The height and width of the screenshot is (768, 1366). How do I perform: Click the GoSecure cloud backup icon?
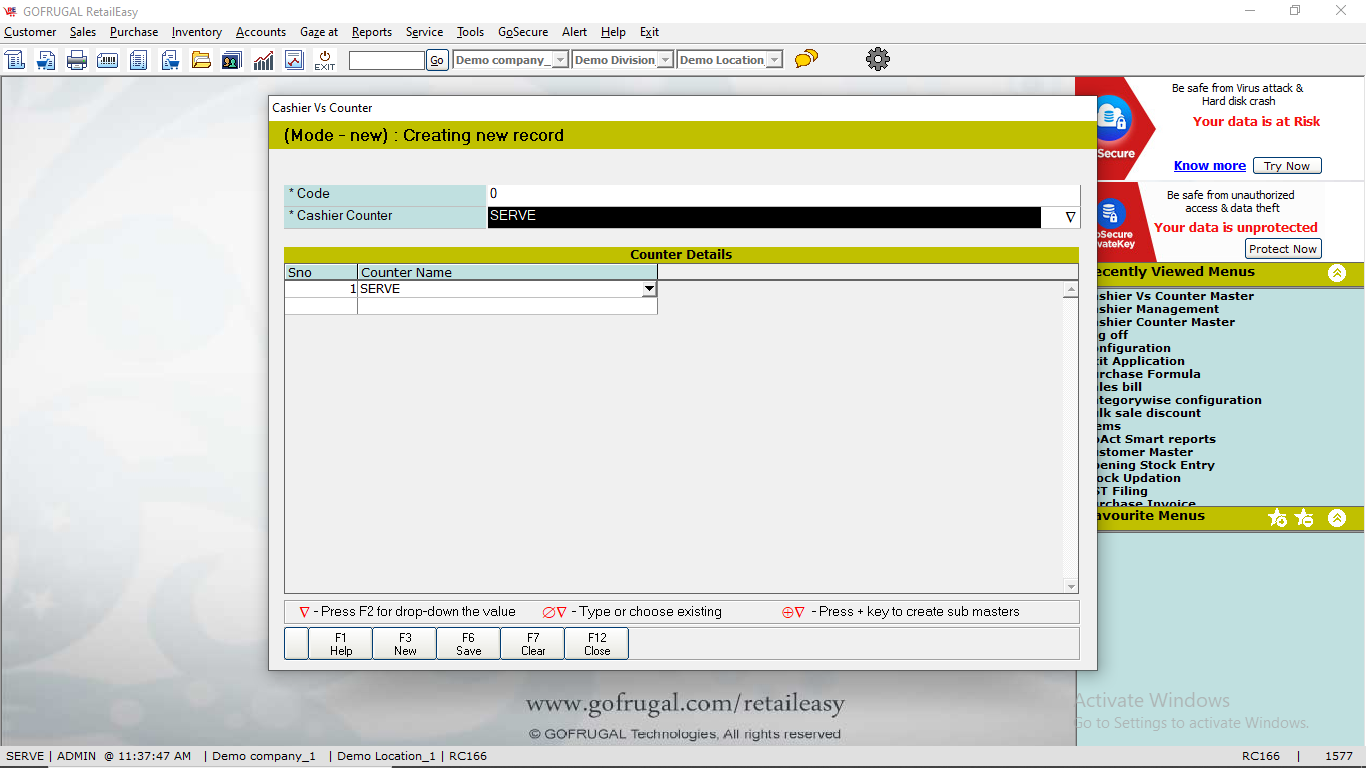coord(1112,118)
